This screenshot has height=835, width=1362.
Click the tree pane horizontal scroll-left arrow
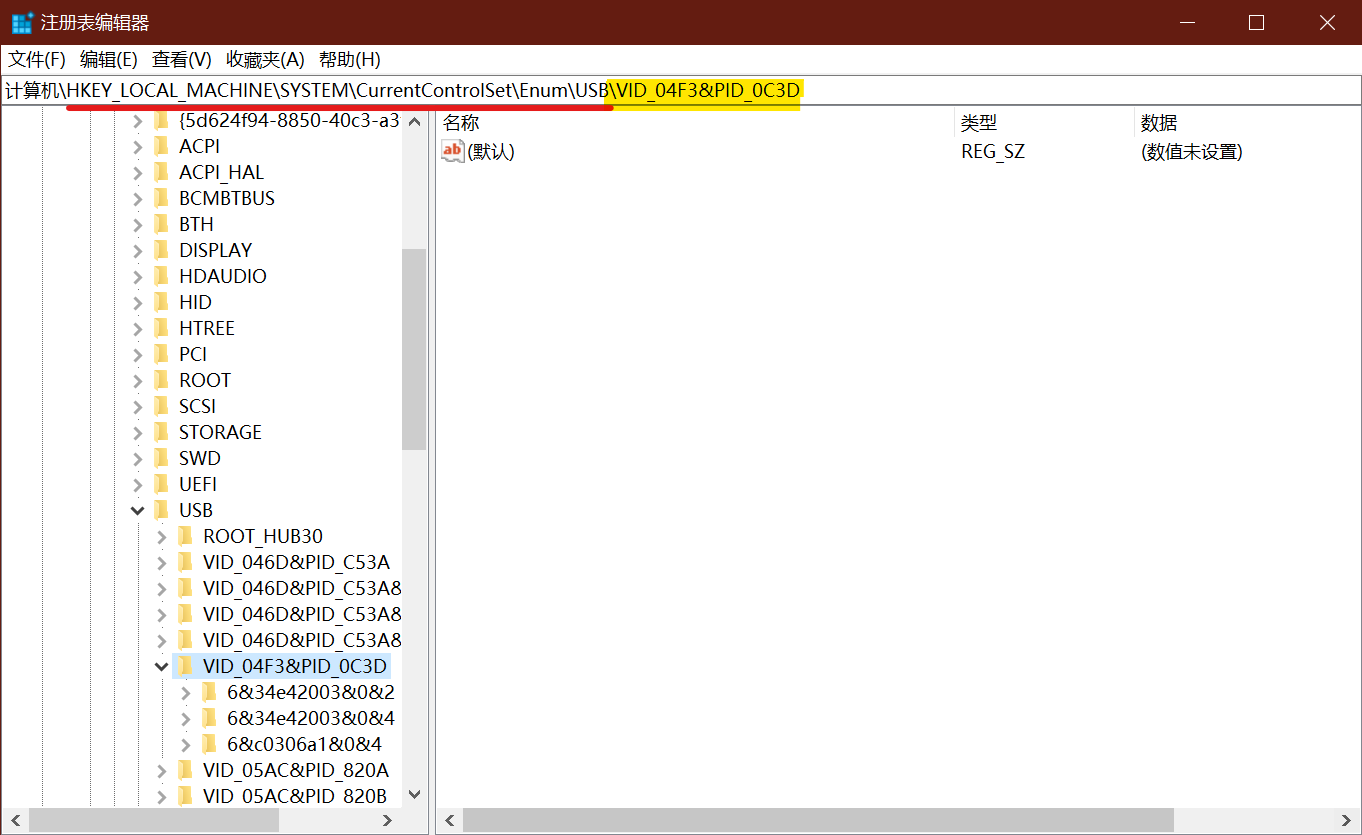coord(16,820)
